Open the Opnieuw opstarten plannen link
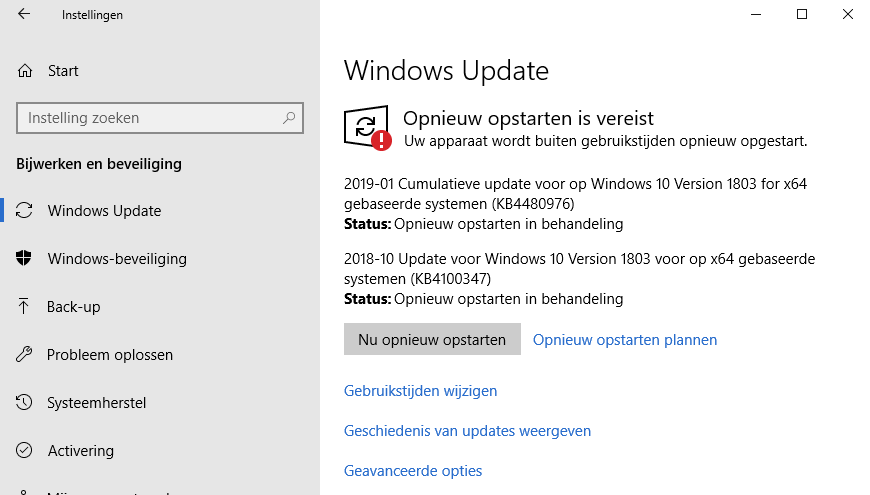Viewport: 870px width, 495px height. pos(625,340)
